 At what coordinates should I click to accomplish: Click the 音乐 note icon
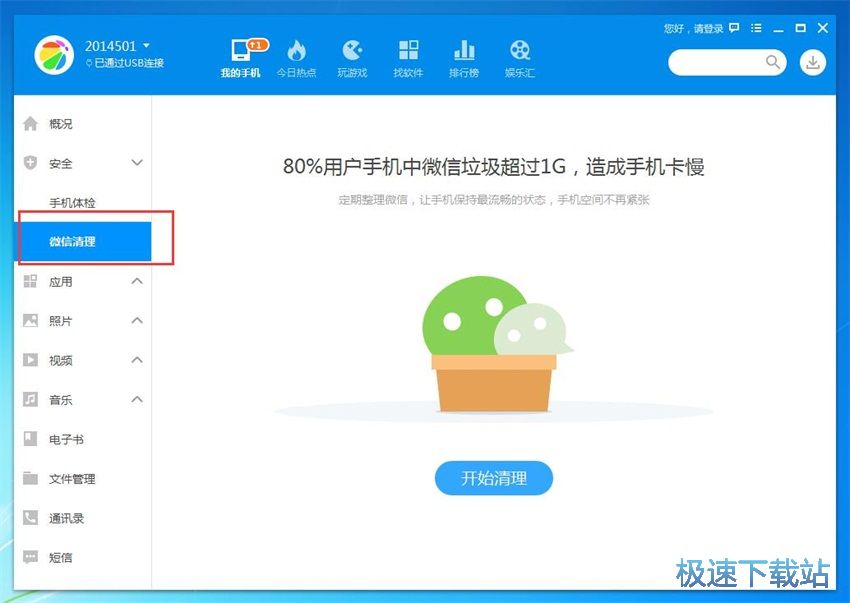pos(30,399)
